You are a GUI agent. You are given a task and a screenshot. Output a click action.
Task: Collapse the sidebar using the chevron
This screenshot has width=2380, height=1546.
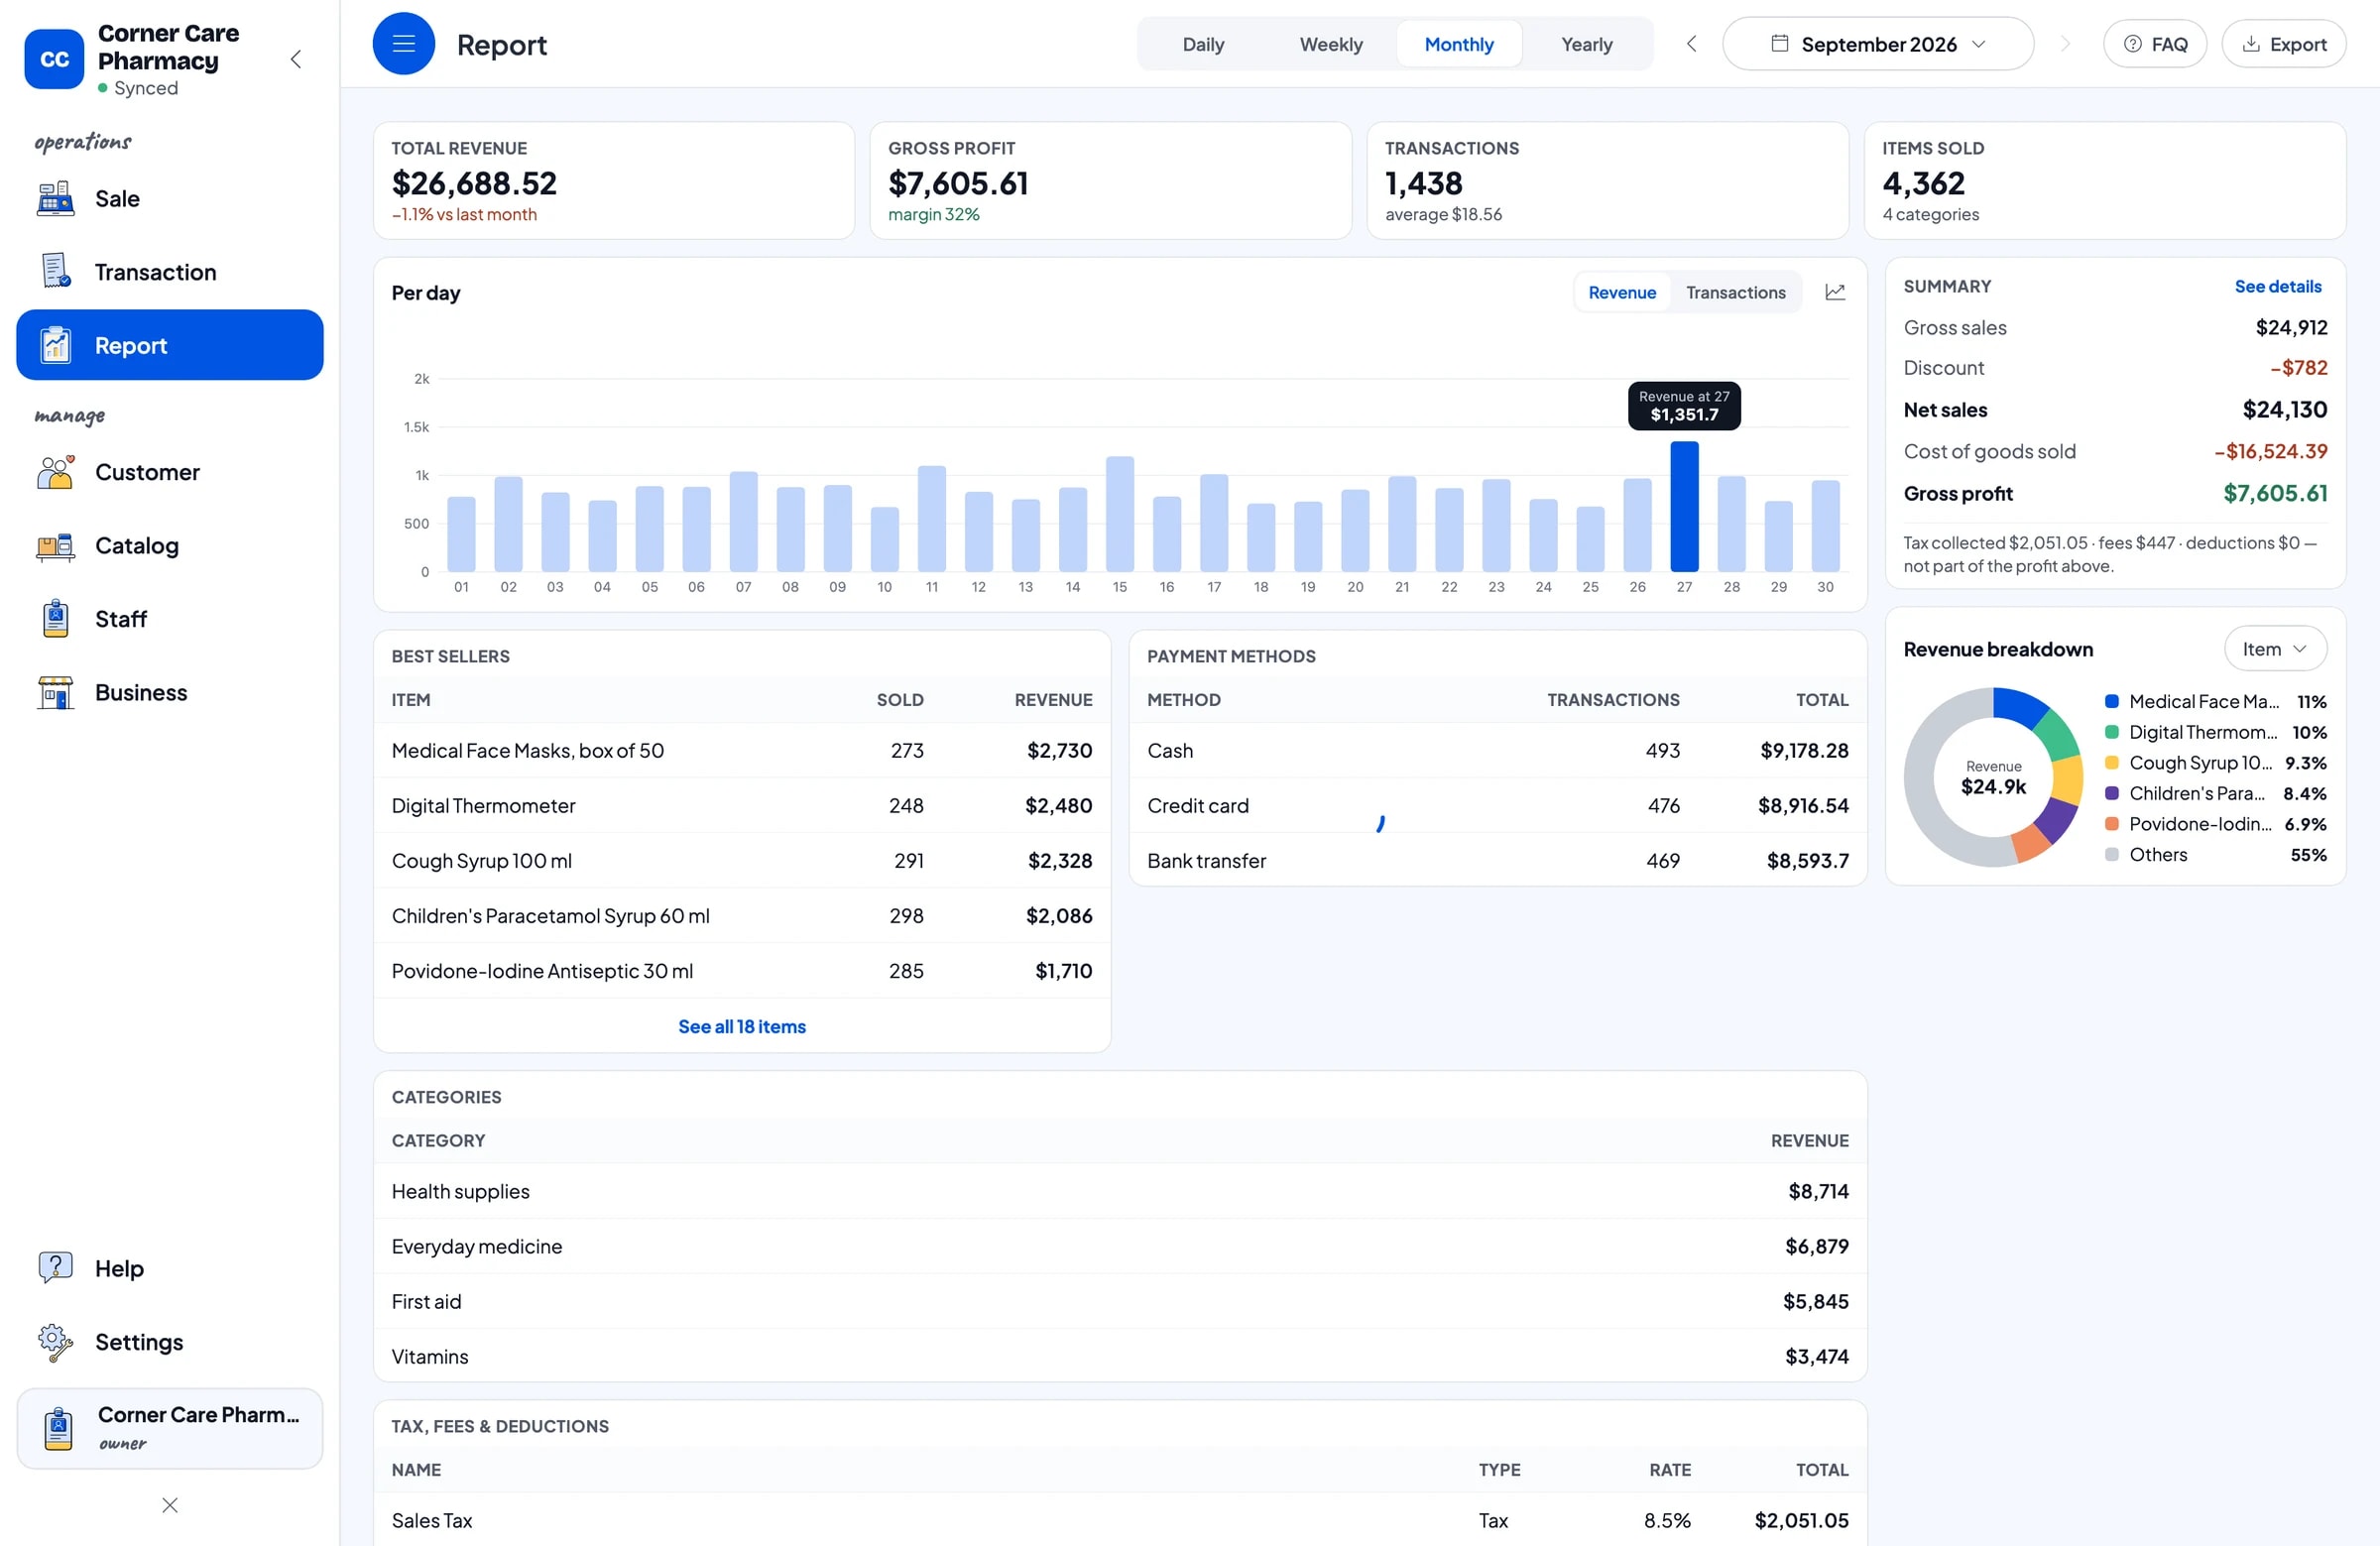[x=296, y=59]
